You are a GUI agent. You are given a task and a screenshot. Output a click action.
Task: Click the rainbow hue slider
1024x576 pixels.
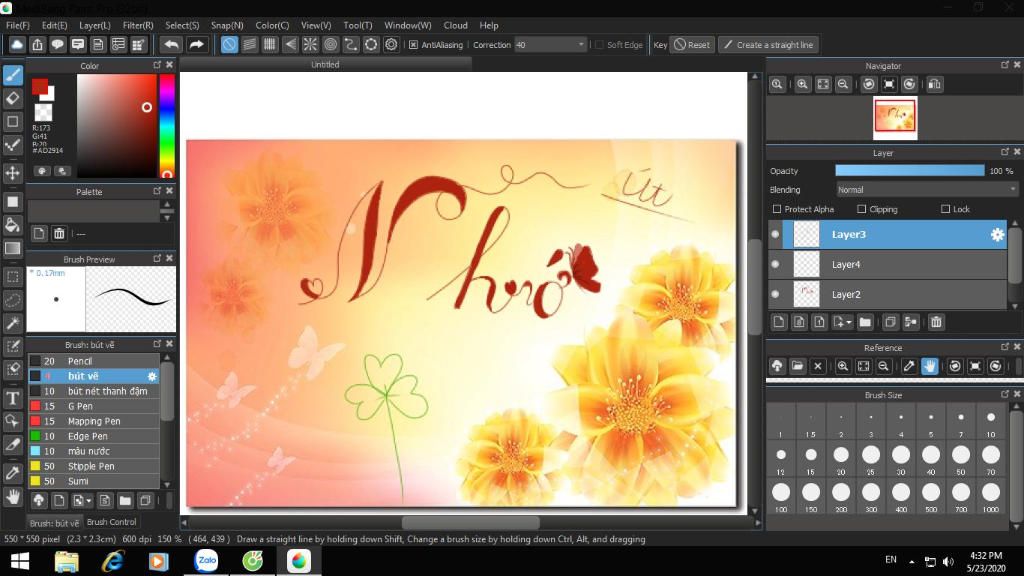coord(167,125)
